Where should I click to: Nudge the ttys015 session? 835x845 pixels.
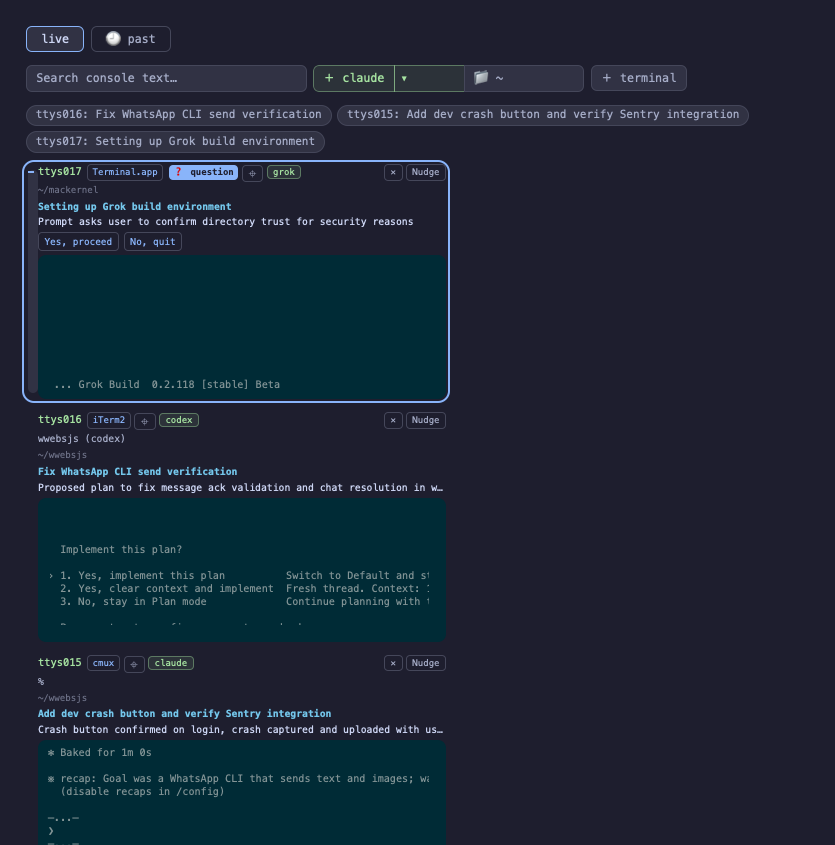pyautogui.click(x=425, y=663)
